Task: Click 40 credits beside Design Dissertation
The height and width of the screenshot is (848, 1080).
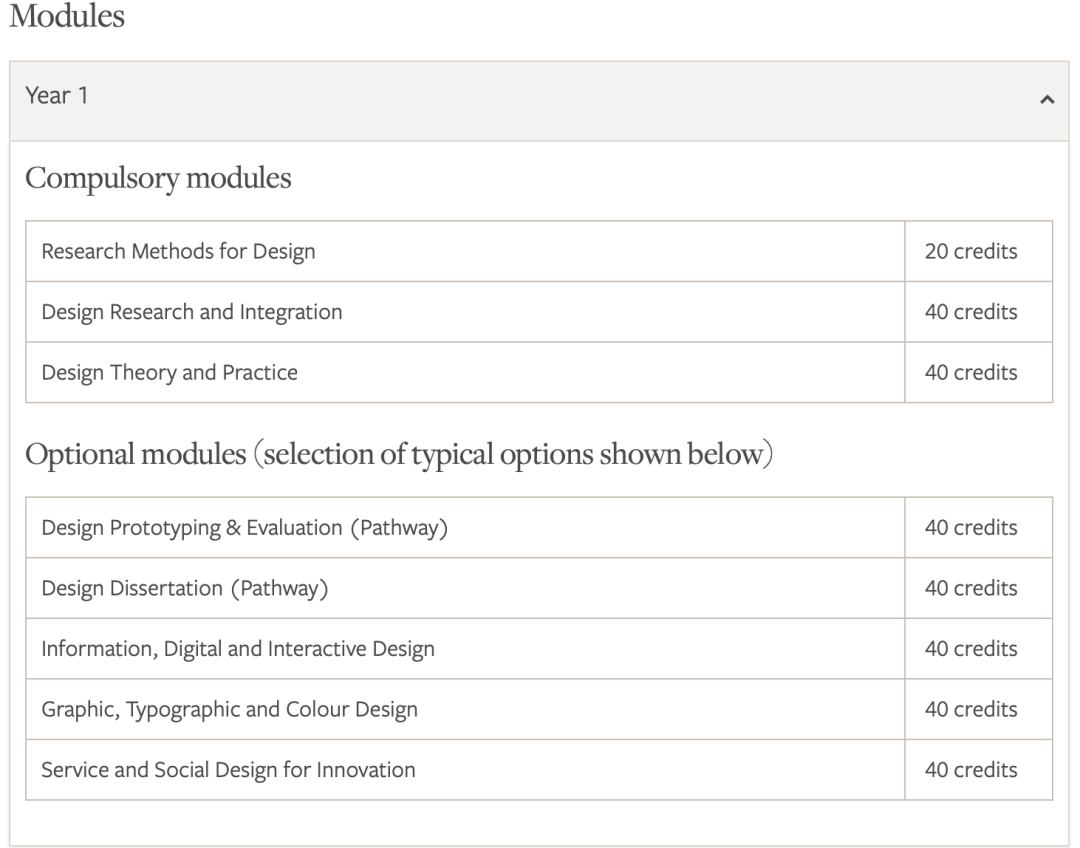Action: click(x=971, y=588)
